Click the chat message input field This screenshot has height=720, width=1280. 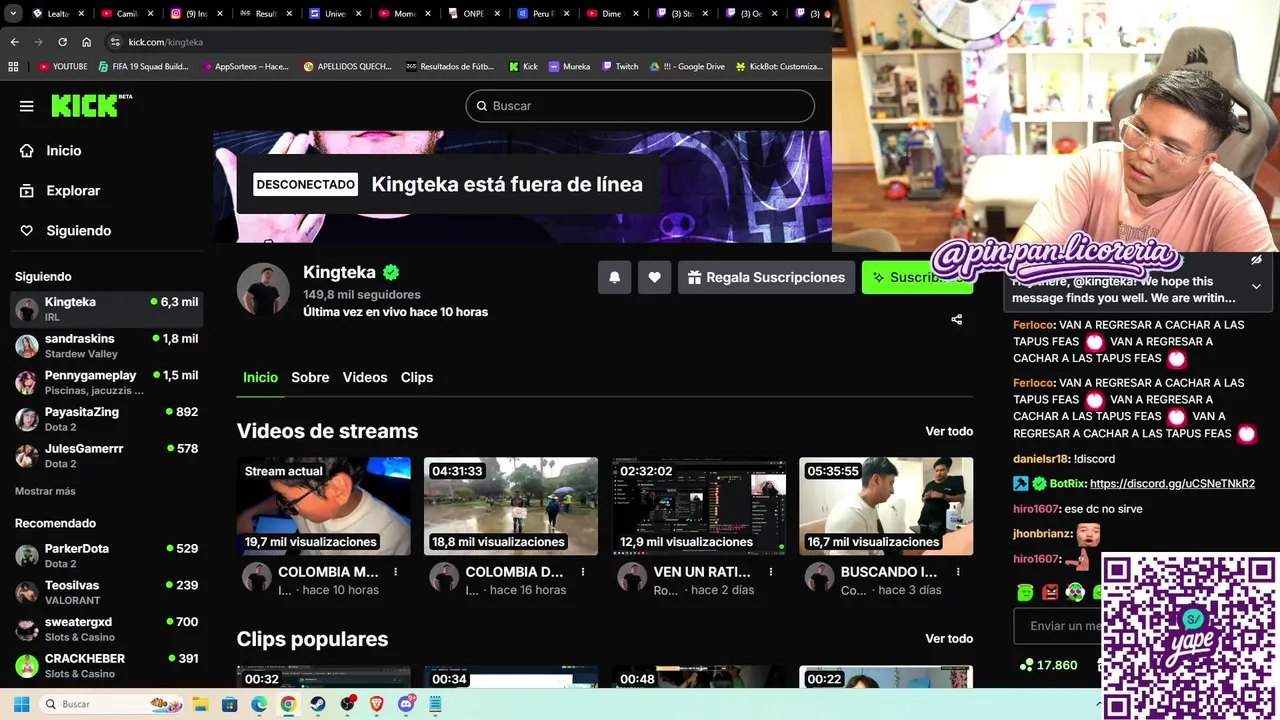pyautogui.click(x=1058, y=626)
